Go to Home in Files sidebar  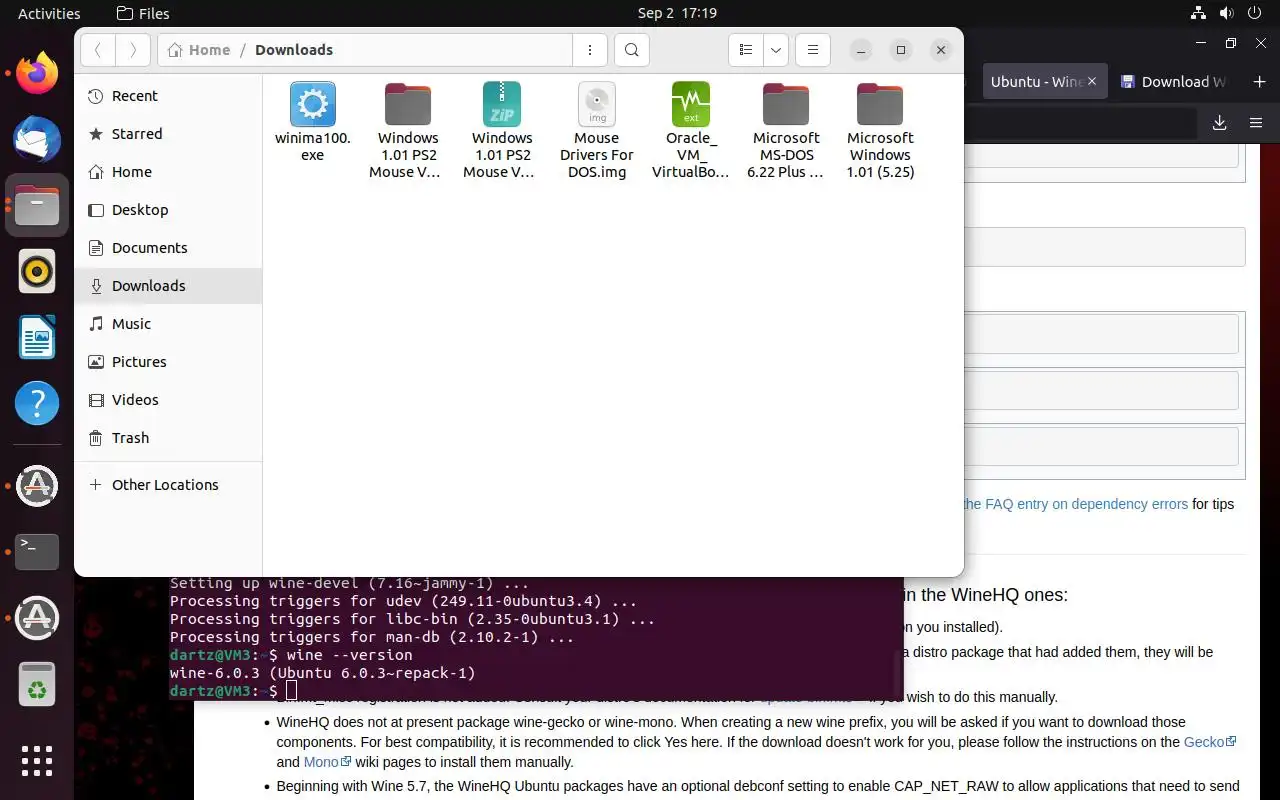tap(168, 172)
